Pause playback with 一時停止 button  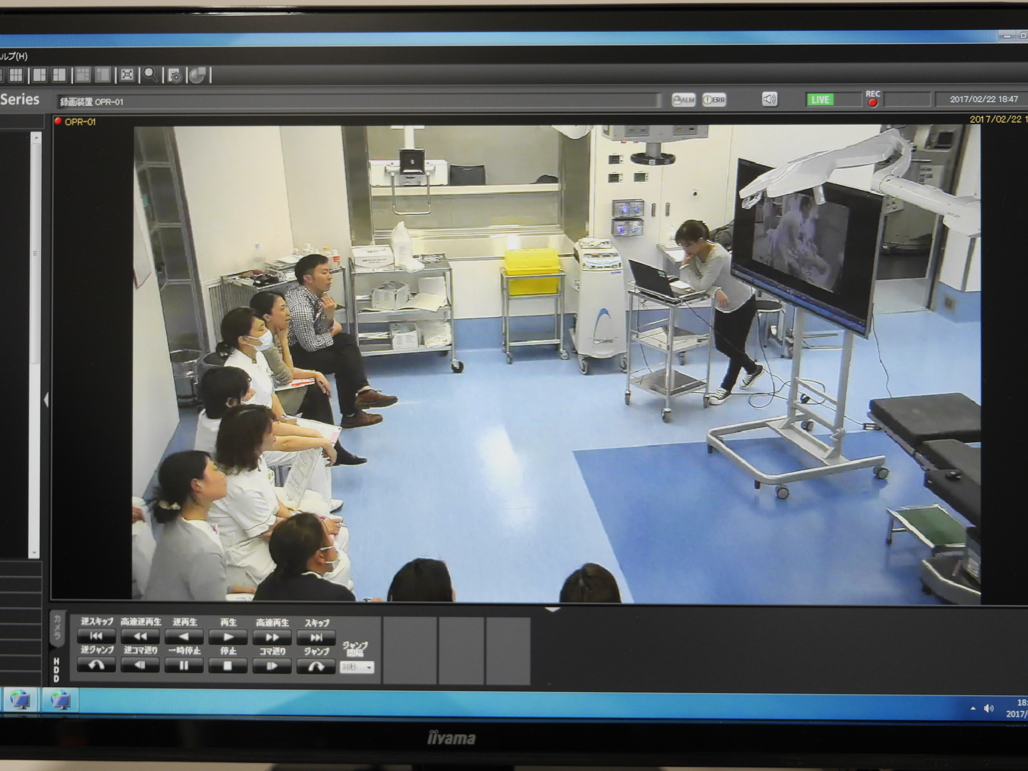click(x=184, y=666)
